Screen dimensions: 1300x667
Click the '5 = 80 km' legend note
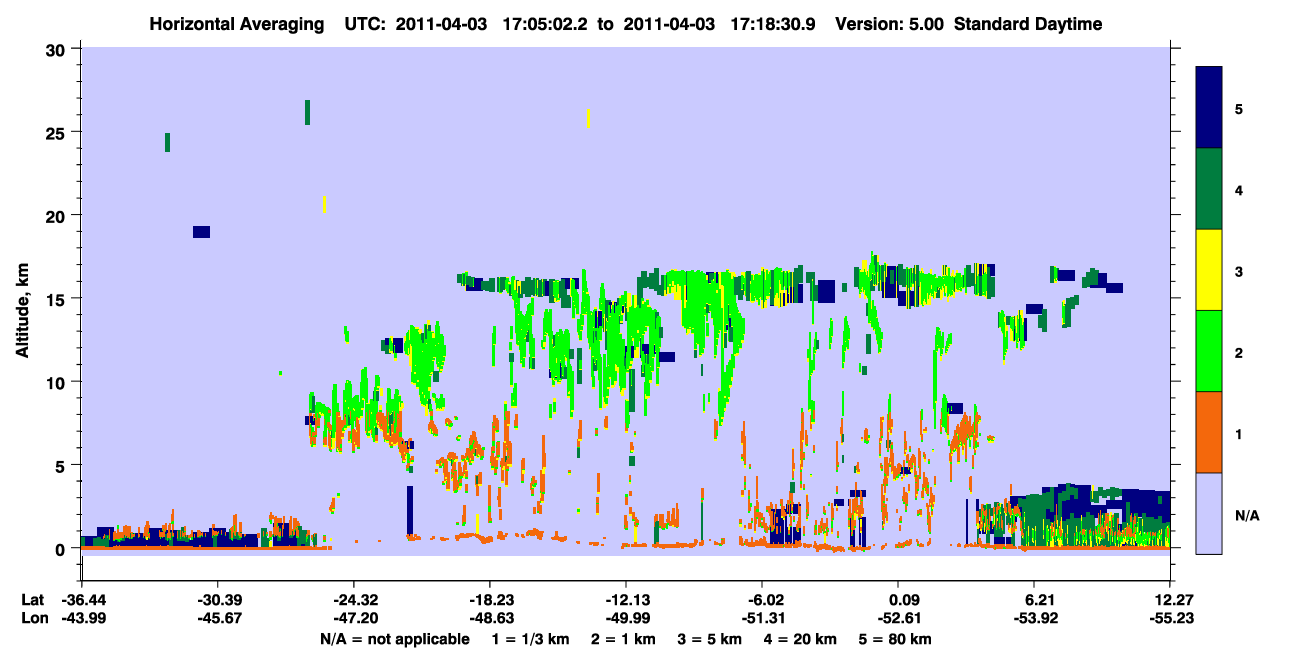tap(893, 639)
